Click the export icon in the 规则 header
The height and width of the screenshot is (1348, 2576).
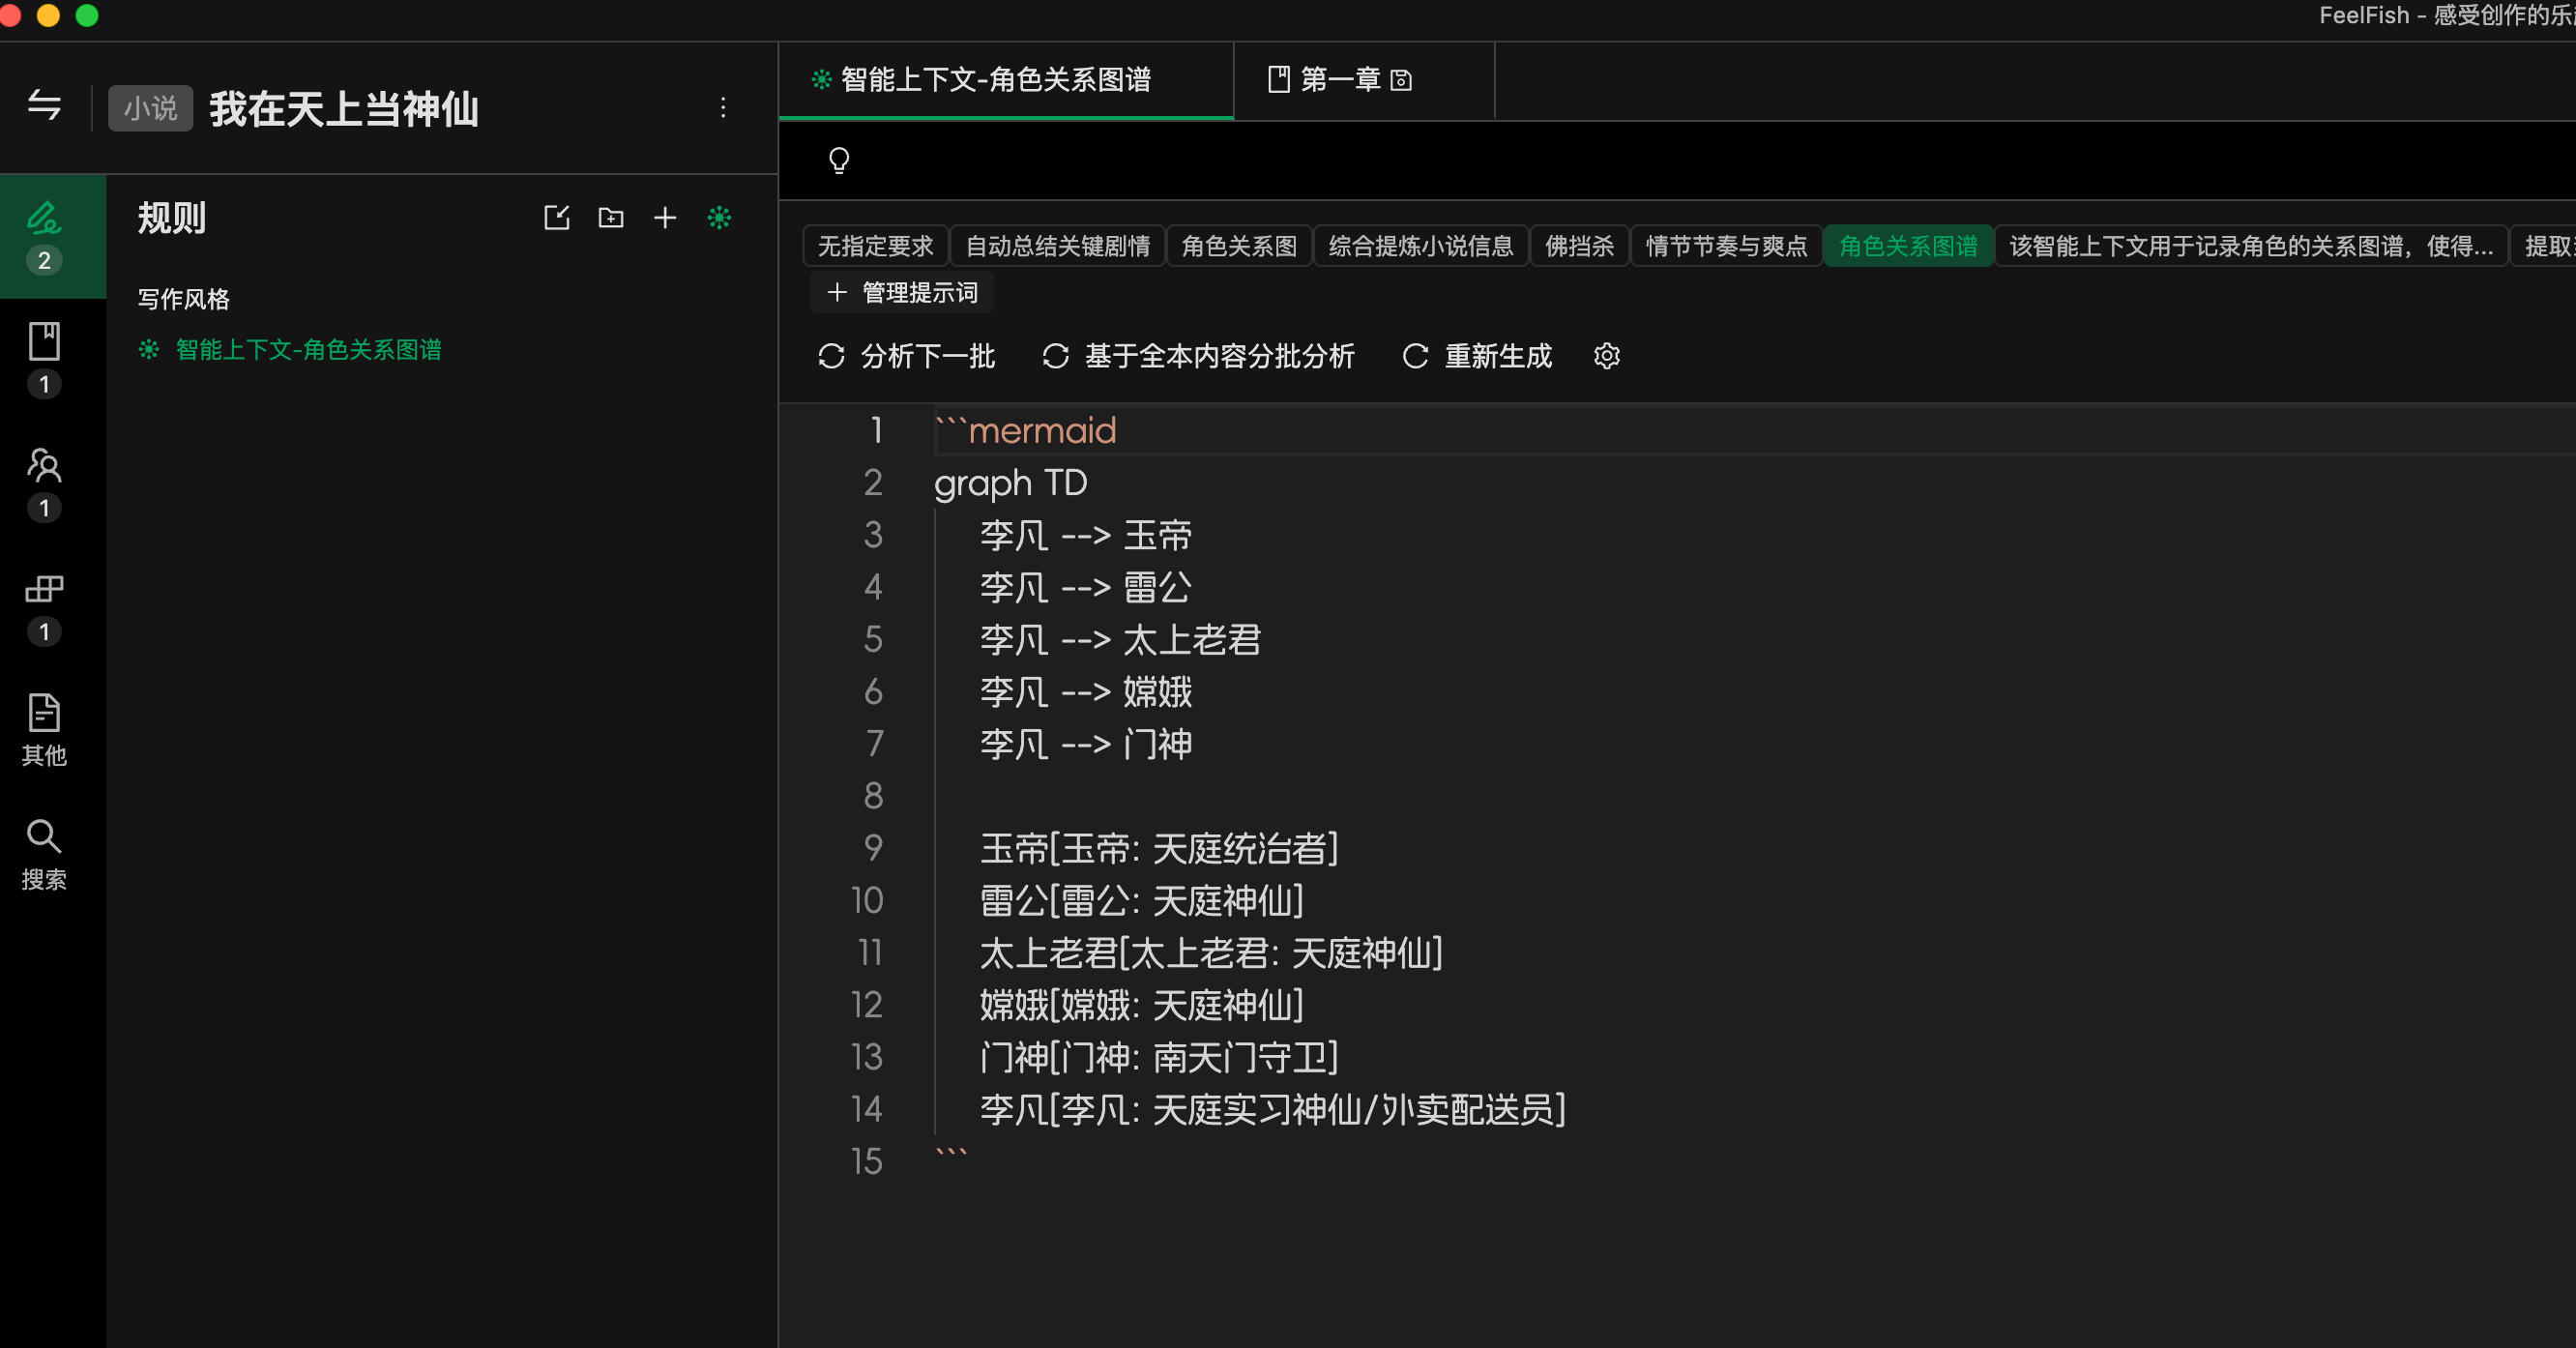(x=557, y=218)
